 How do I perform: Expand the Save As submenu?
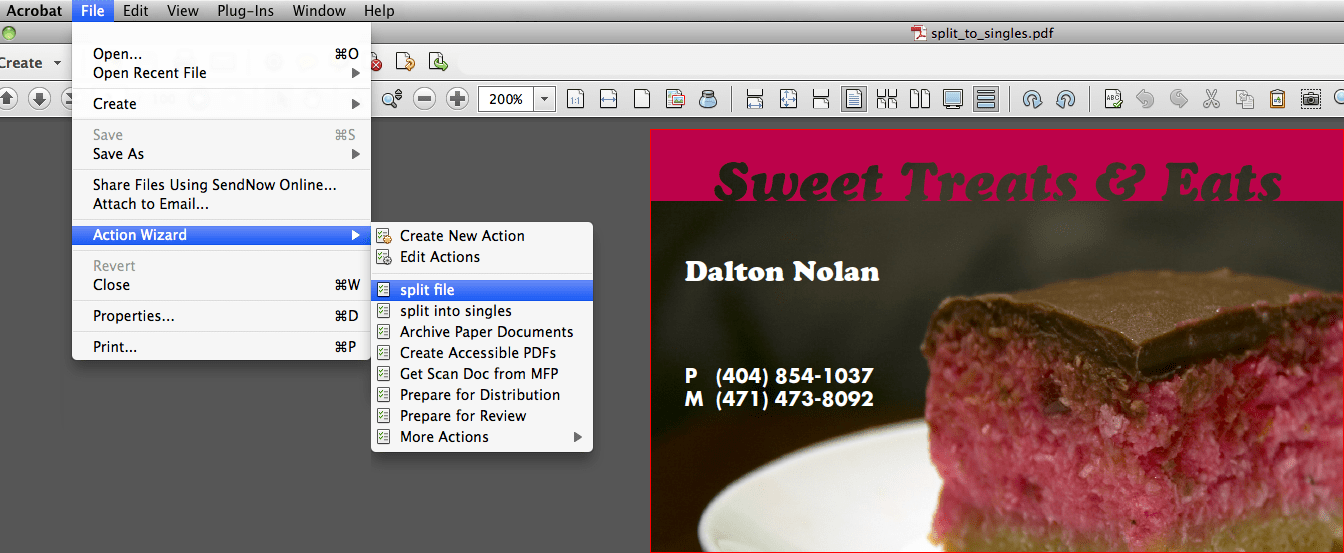click(x=221, y=154)
